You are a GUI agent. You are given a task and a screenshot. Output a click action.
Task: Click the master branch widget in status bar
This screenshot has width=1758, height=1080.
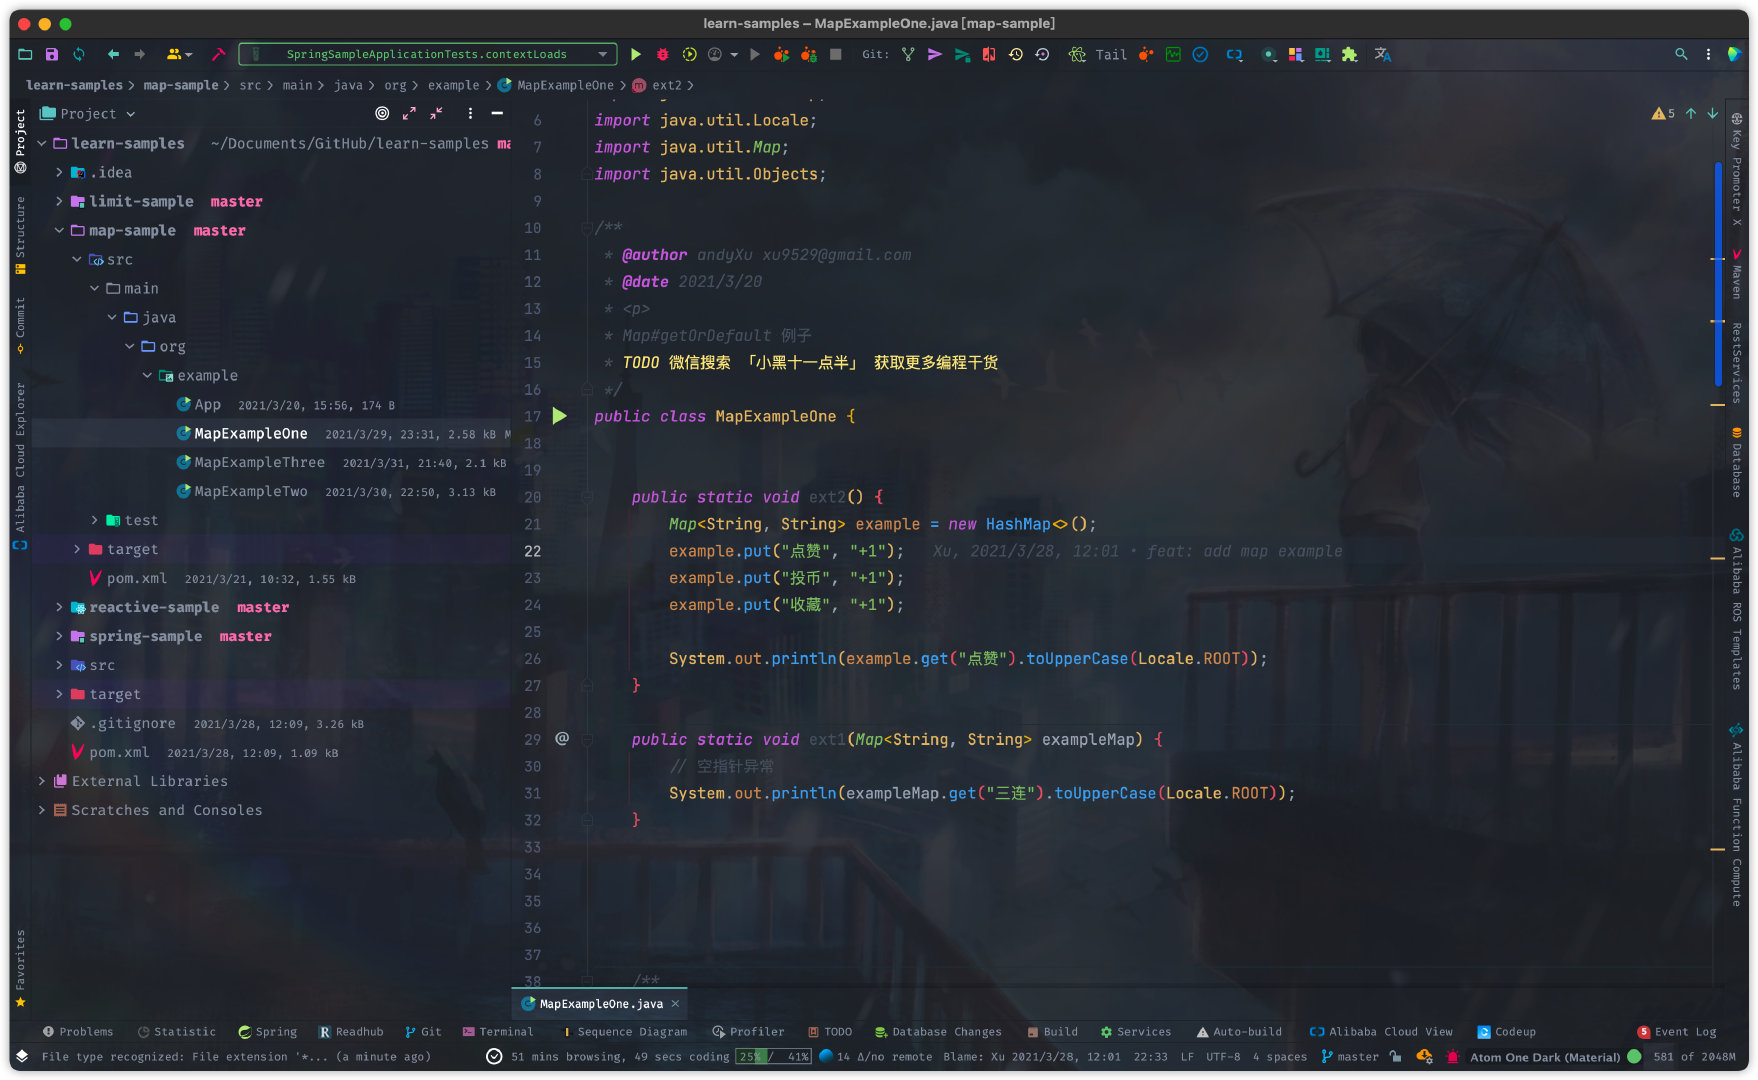(1350, 1056)
